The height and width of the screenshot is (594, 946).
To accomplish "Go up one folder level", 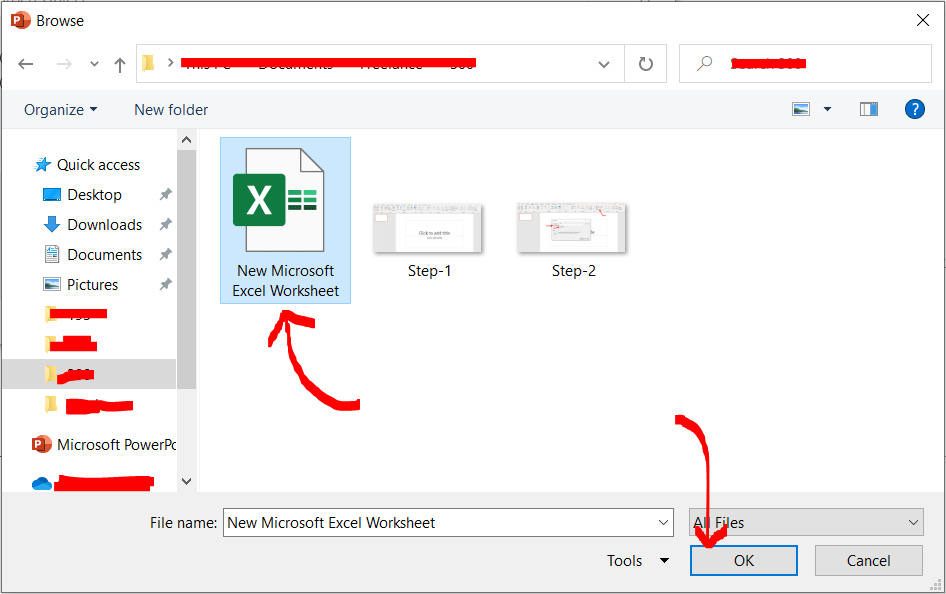I will coord(119,63).
